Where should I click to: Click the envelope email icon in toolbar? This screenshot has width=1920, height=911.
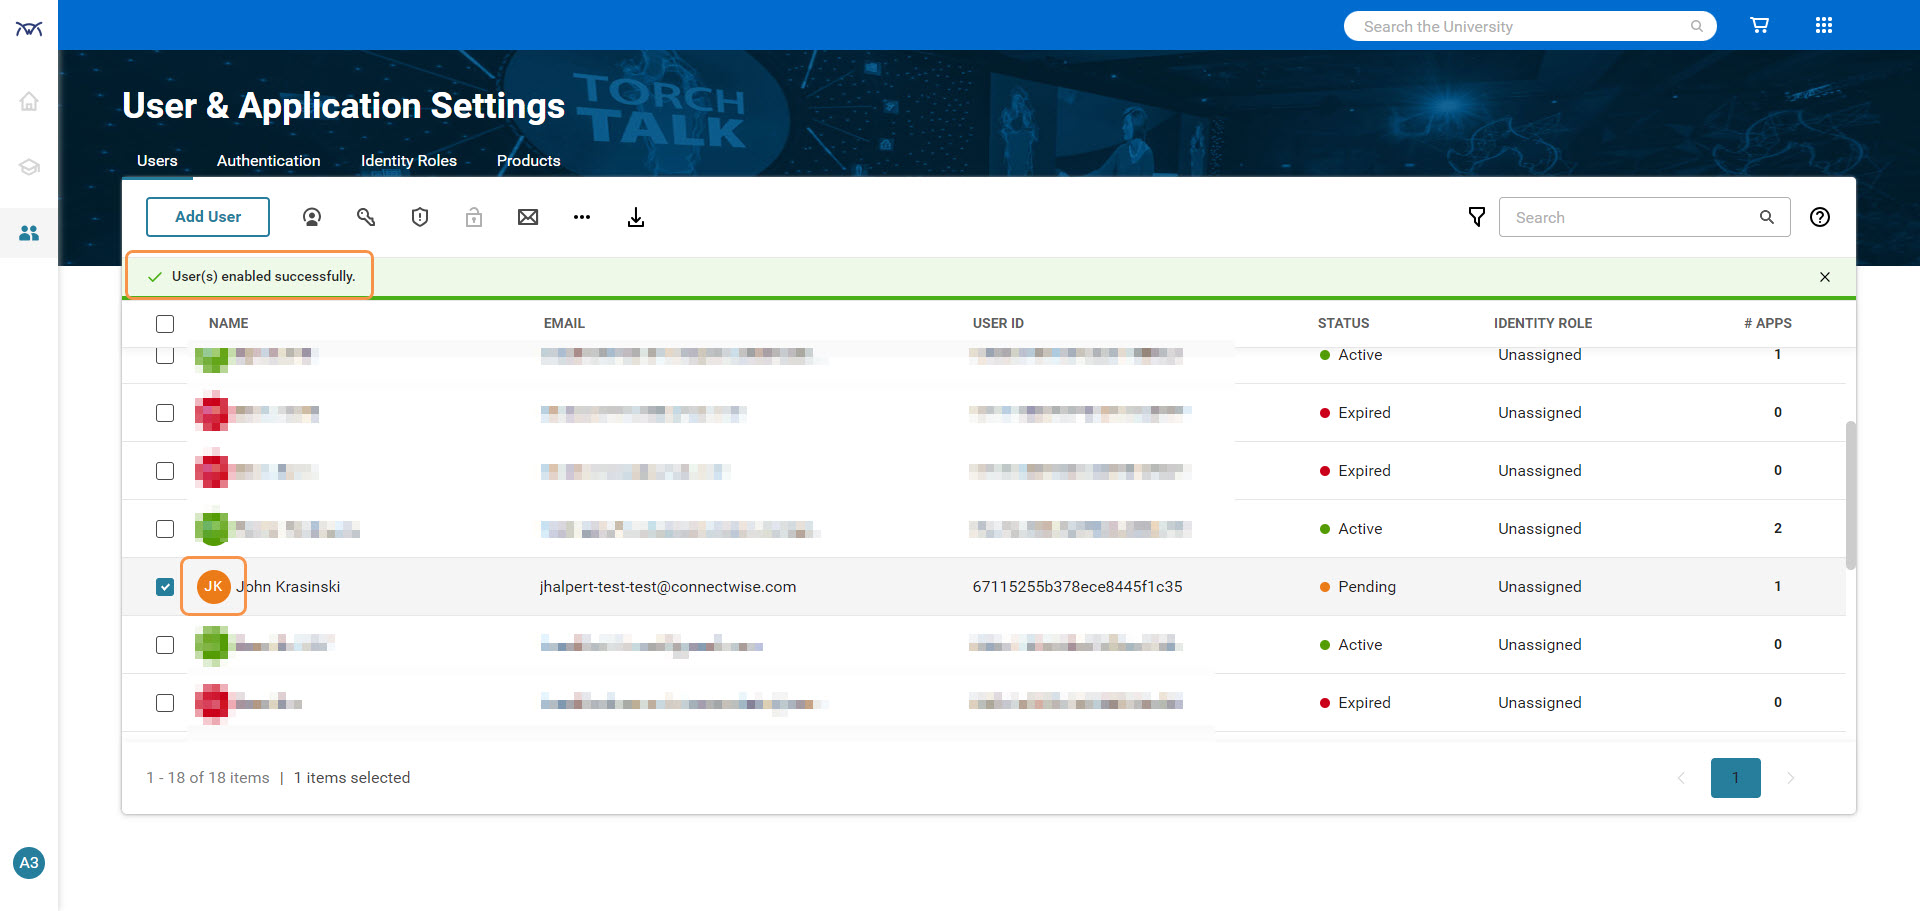pyautogui.click(x=528, y=217)
